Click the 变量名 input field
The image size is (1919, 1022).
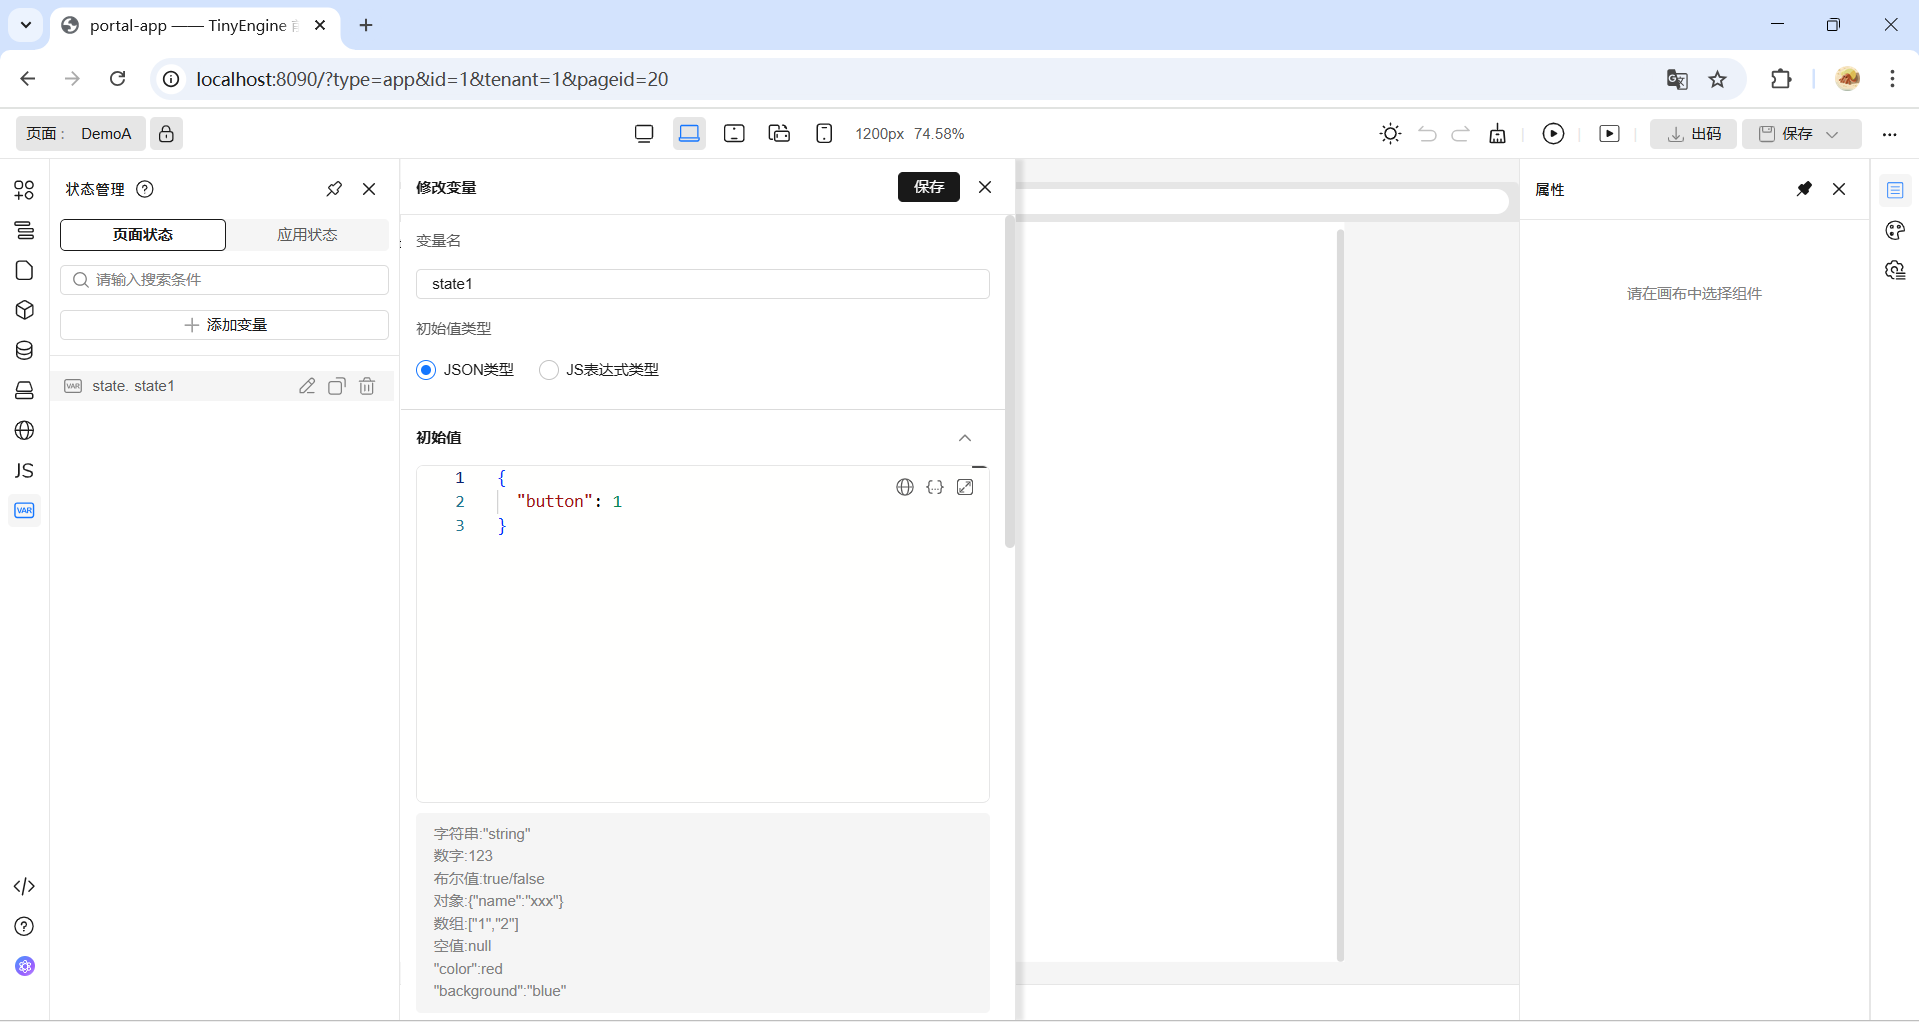[x=703, y=284]
